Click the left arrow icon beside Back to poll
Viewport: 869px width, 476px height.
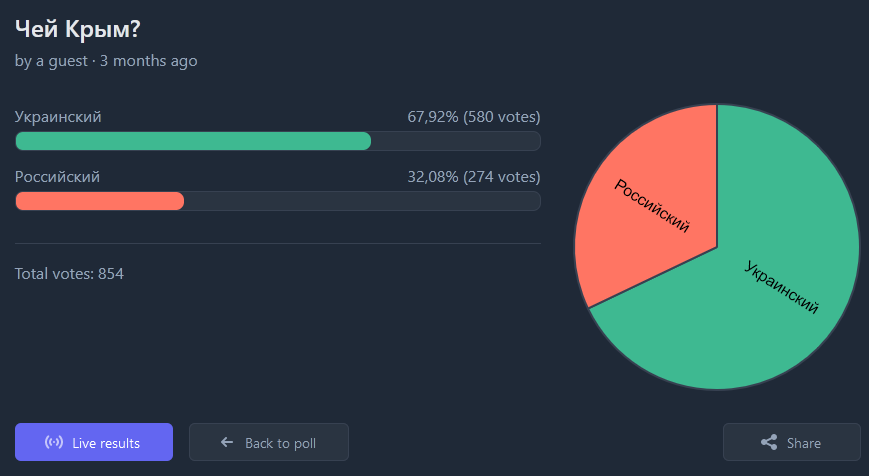tap(227, 442)
